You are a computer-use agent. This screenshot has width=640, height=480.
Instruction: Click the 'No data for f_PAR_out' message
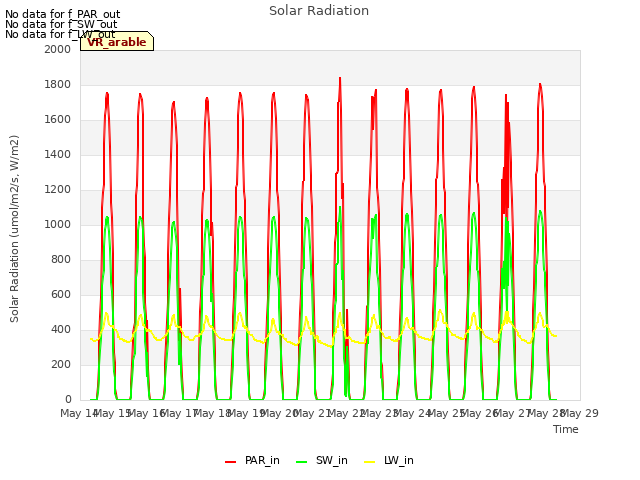click(62, 14)
